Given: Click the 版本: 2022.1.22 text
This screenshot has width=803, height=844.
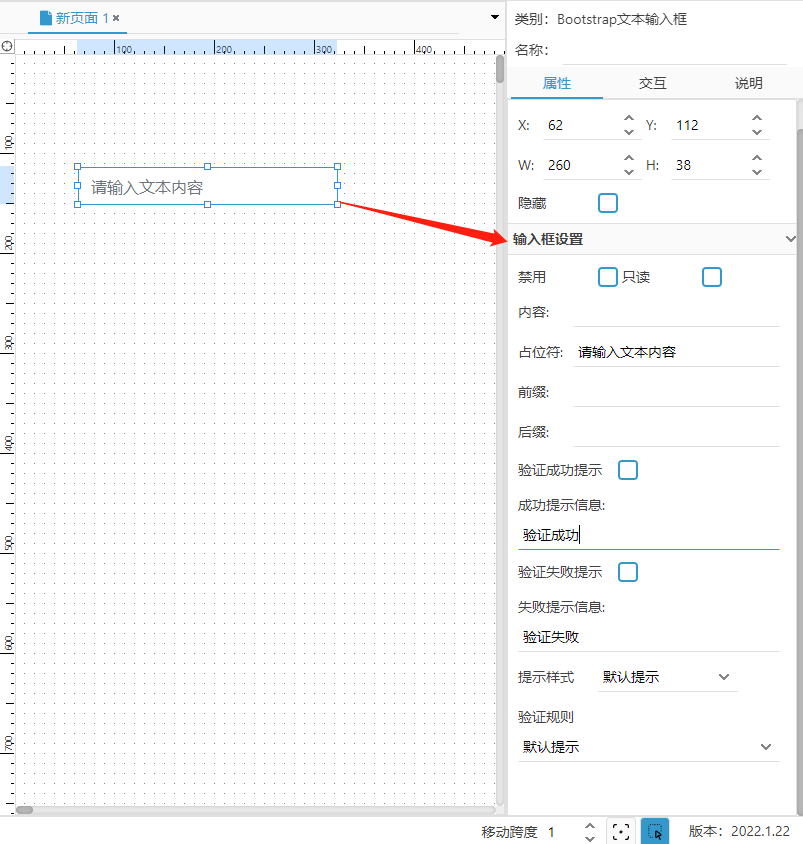Looking at the screenshot, I should [739, 832].
